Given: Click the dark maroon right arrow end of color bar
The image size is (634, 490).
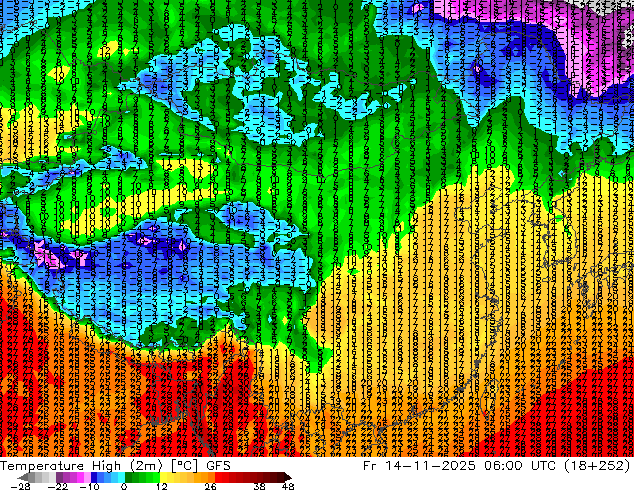Looking at the screenshot, I should 287,477.
